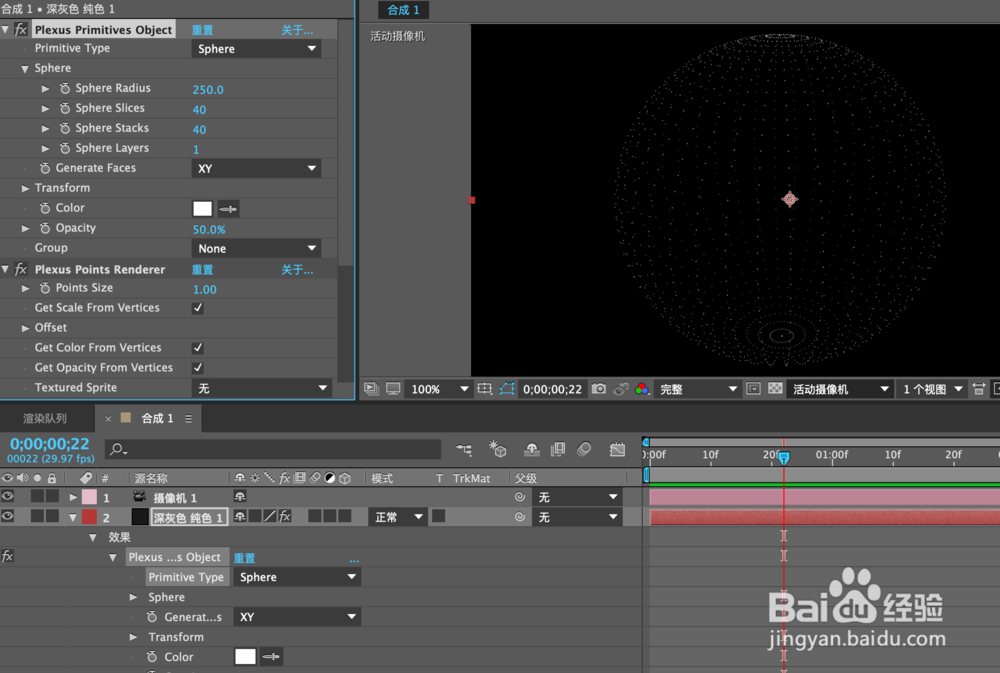Click 关于... for Plexus Primitives Object

click(297, 30)
